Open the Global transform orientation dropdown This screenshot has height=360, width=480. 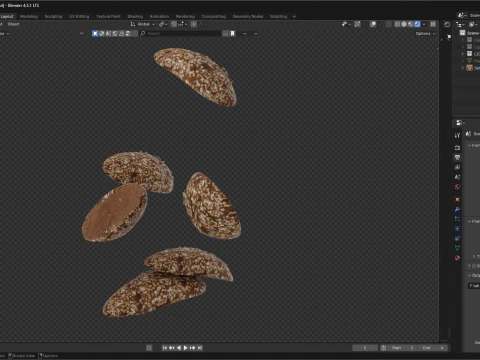(x=142, y=24)
